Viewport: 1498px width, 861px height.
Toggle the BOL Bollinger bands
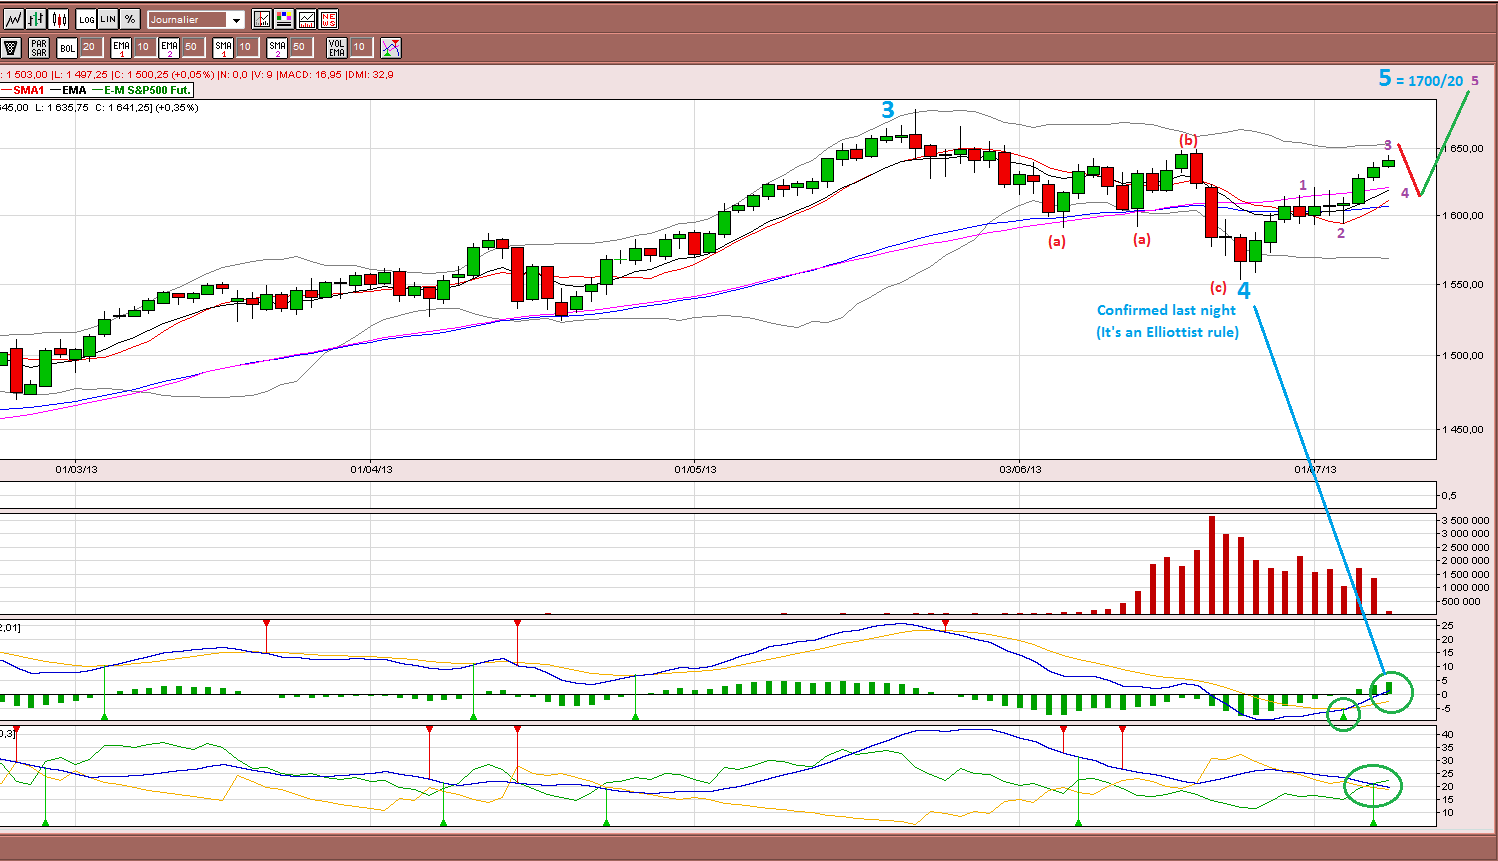point(67,47)
